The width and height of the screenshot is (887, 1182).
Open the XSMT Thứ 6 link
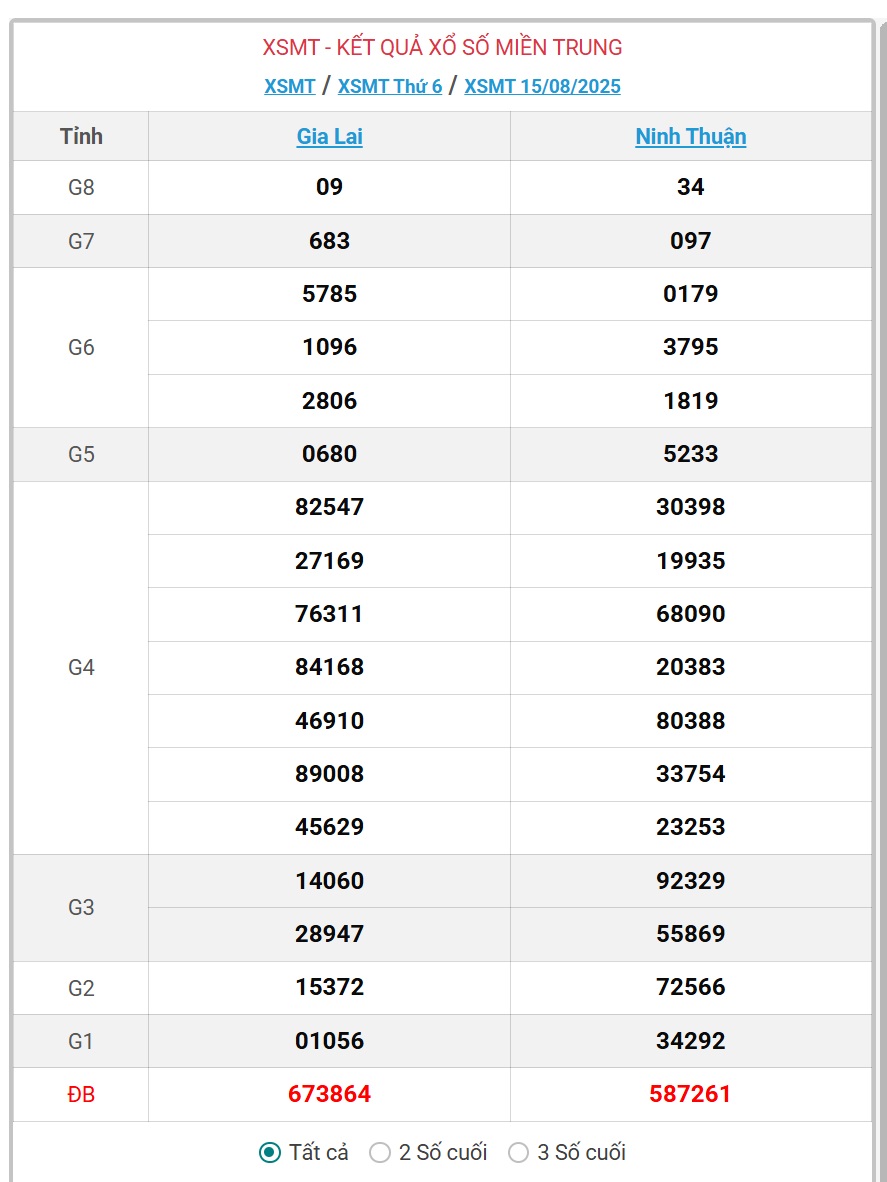point(390,86)
